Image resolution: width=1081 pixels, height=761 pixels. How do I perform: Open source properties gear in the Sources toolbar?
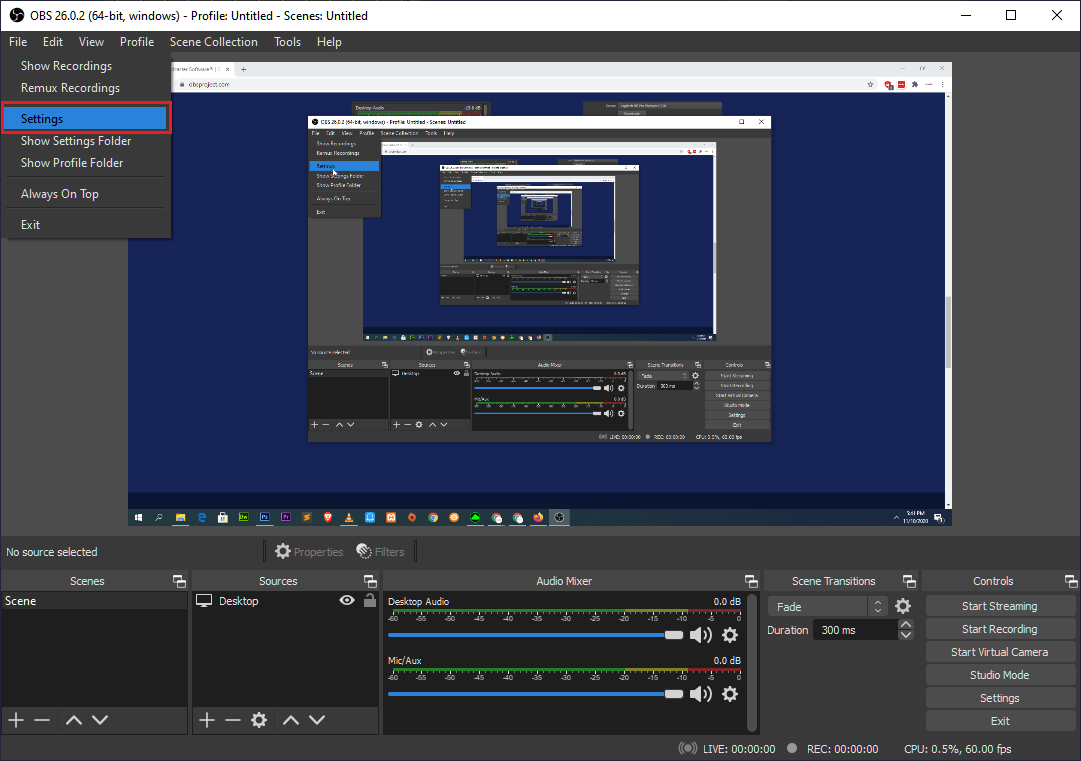[259, 720]
